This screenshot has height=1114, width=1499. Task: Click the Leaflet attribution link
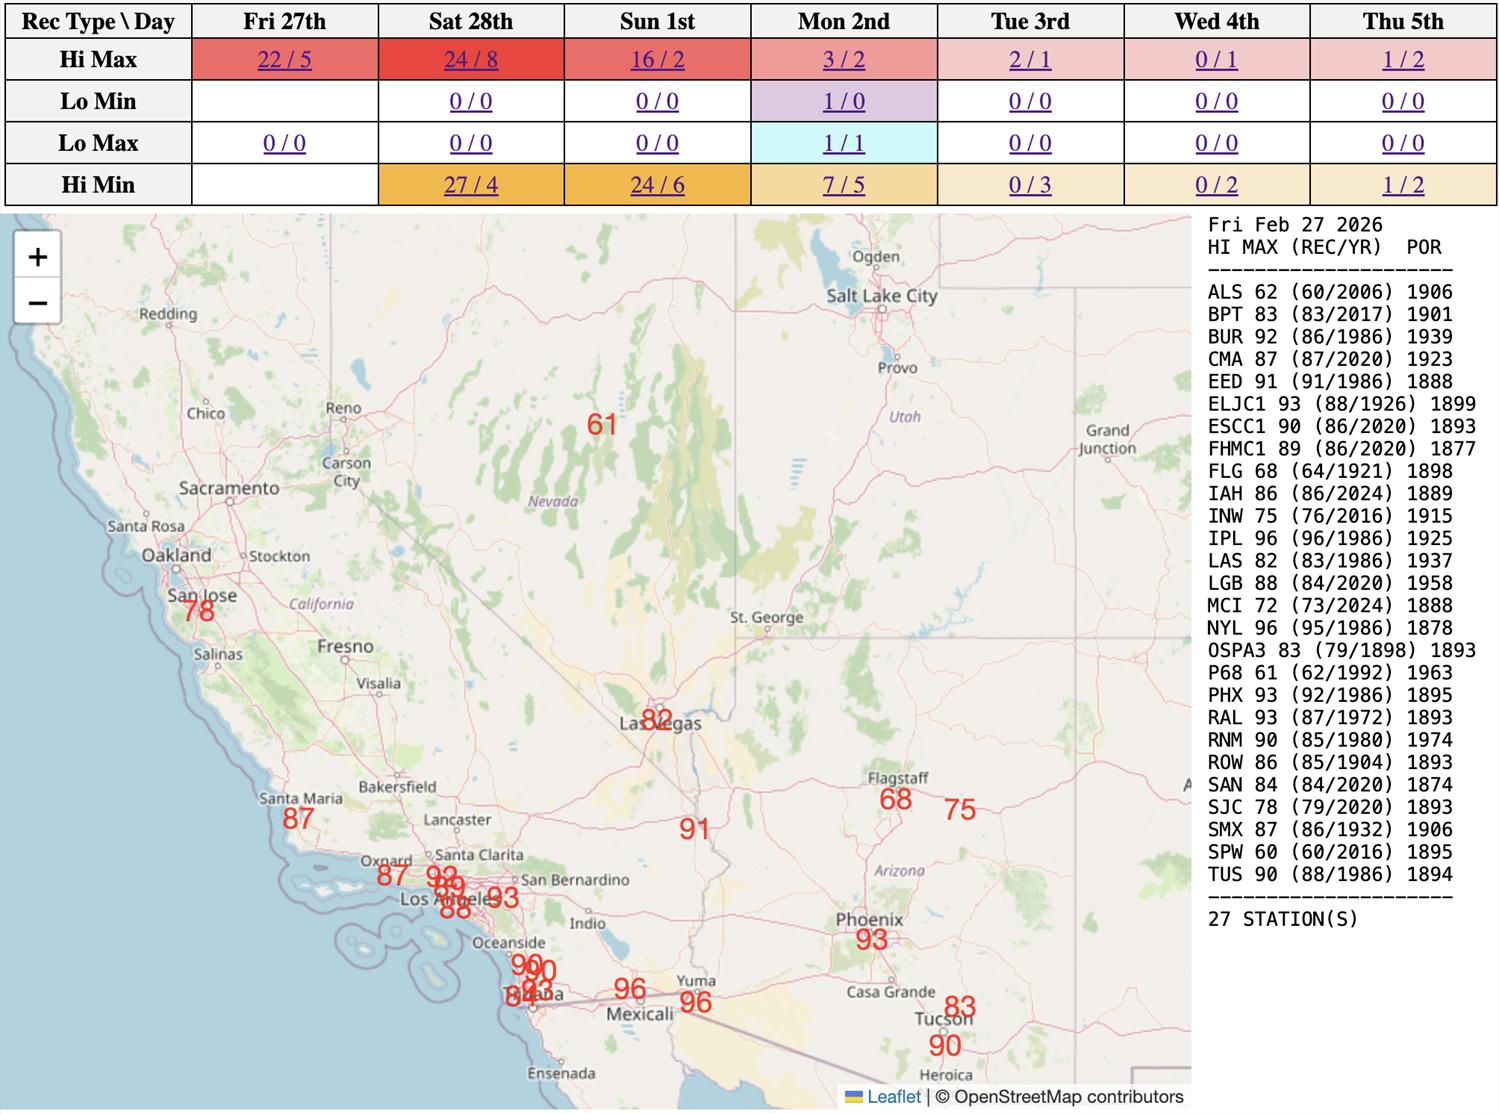tap(893, 1097)
